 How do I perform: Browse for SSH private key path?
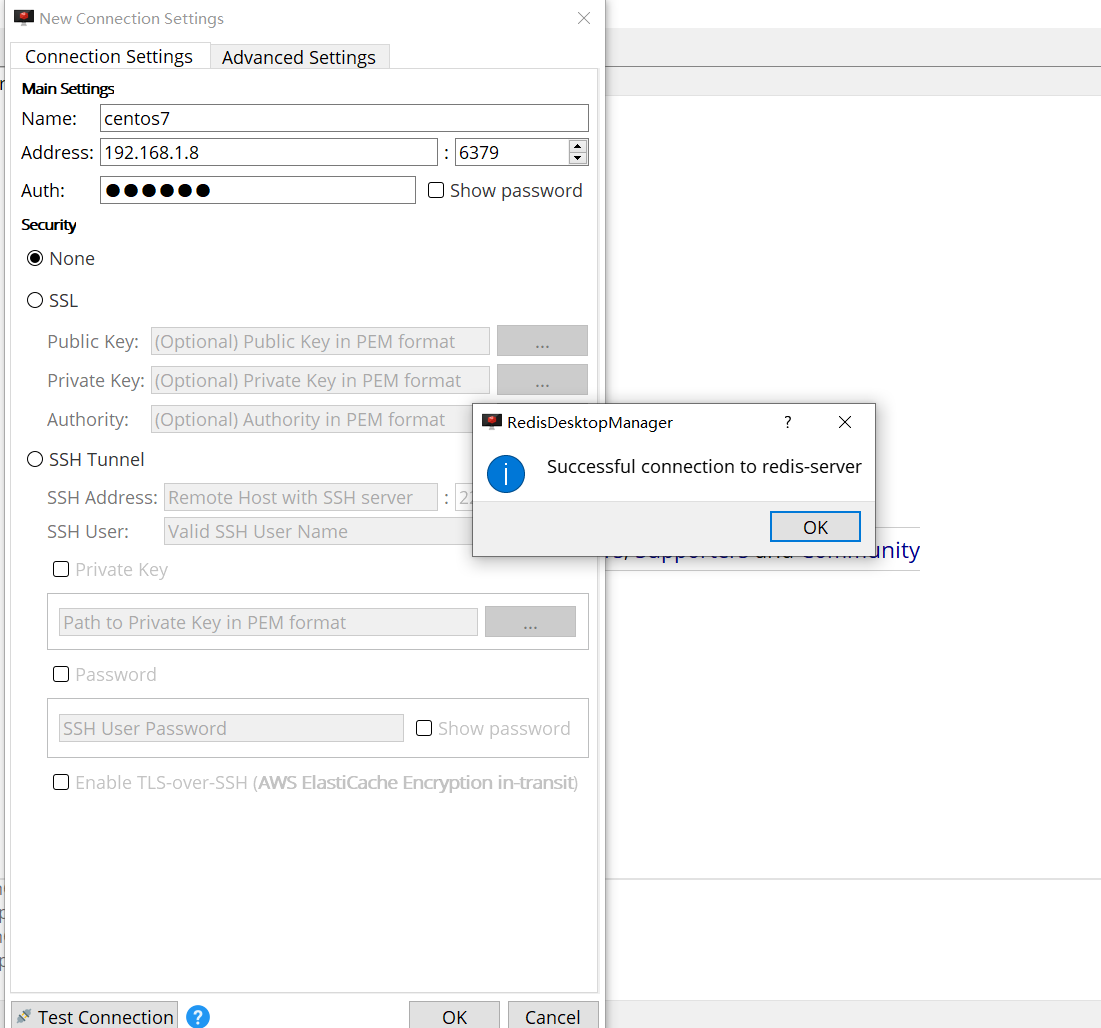530,621
